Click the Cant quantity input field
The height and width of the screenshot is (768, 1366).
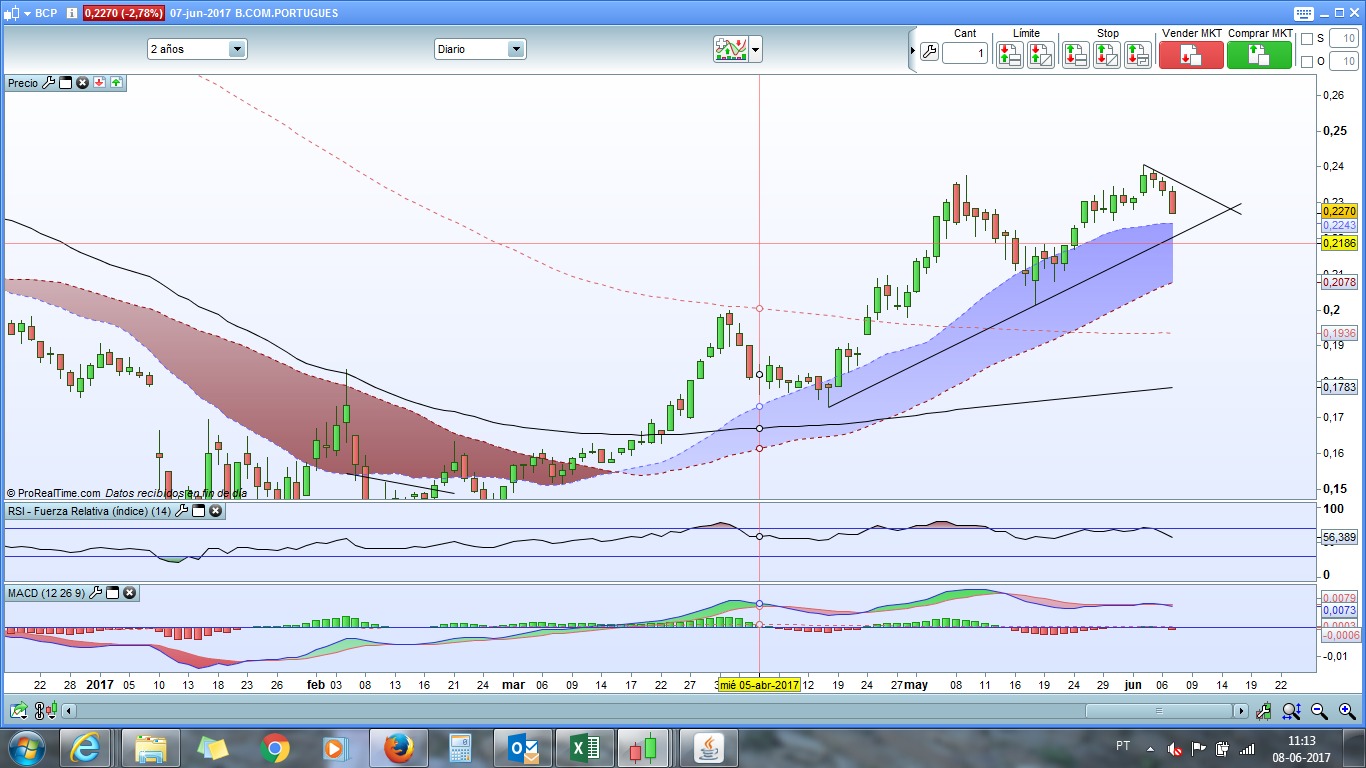click(964, 54)
